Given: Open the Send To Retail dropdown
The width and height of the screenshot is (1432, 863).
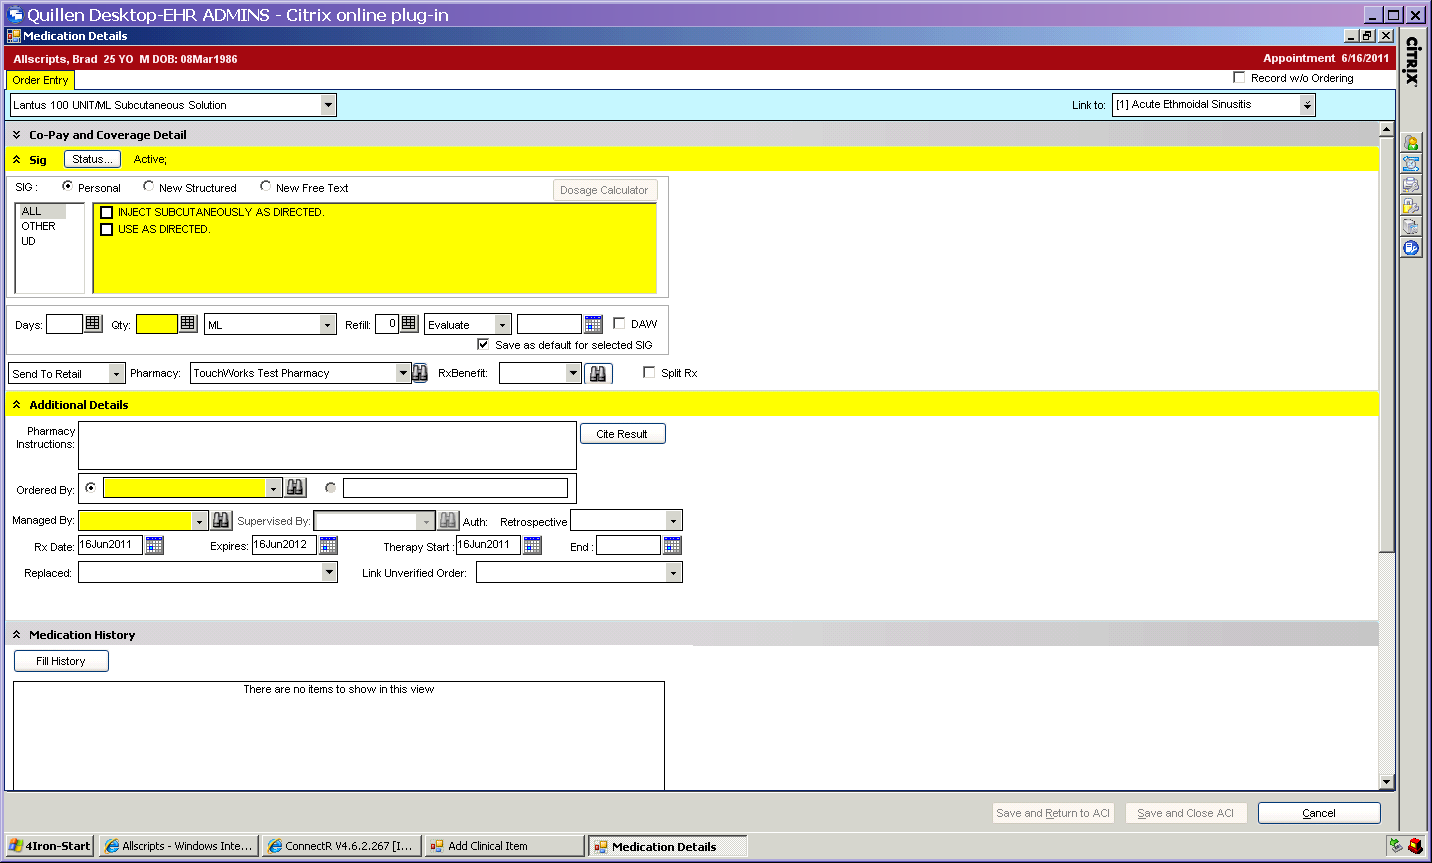Looking at the screenshot, I should pyautogui.click(x=116, y=373).
